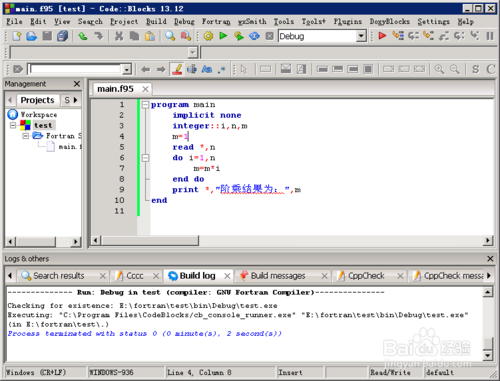Start debugging with the red arrow icon

pyautogui.click(x=382, y=36)
